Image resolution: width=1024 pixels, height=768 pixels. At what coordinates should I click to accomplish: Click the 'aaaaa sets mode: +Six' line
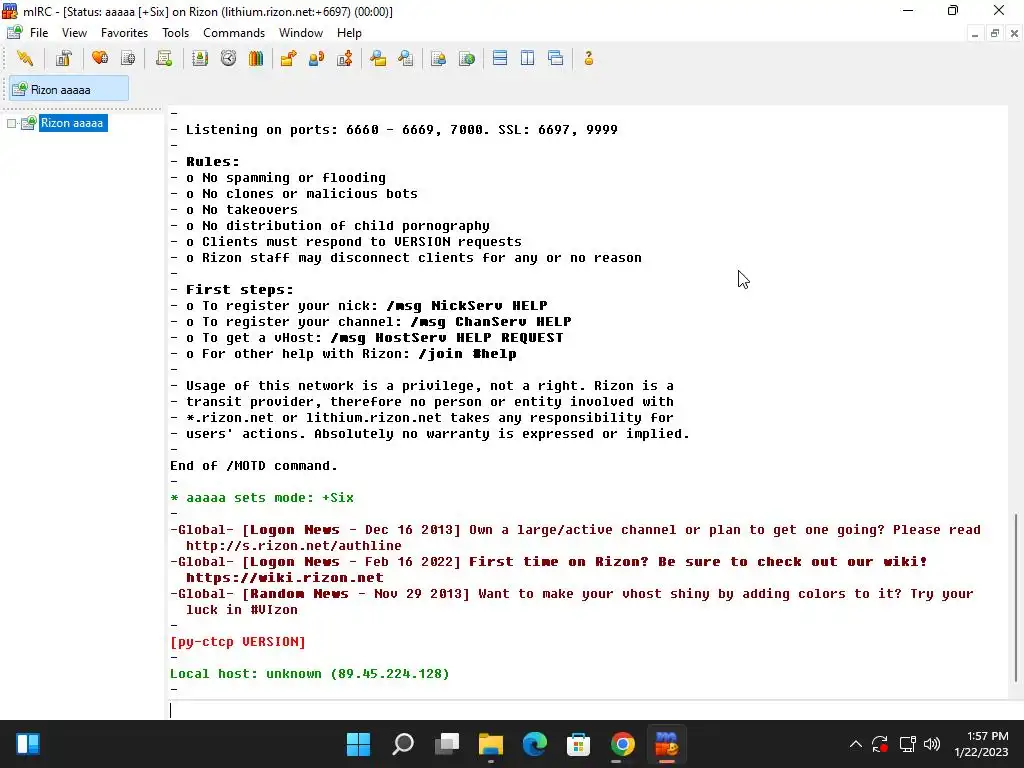pos(261,498)
